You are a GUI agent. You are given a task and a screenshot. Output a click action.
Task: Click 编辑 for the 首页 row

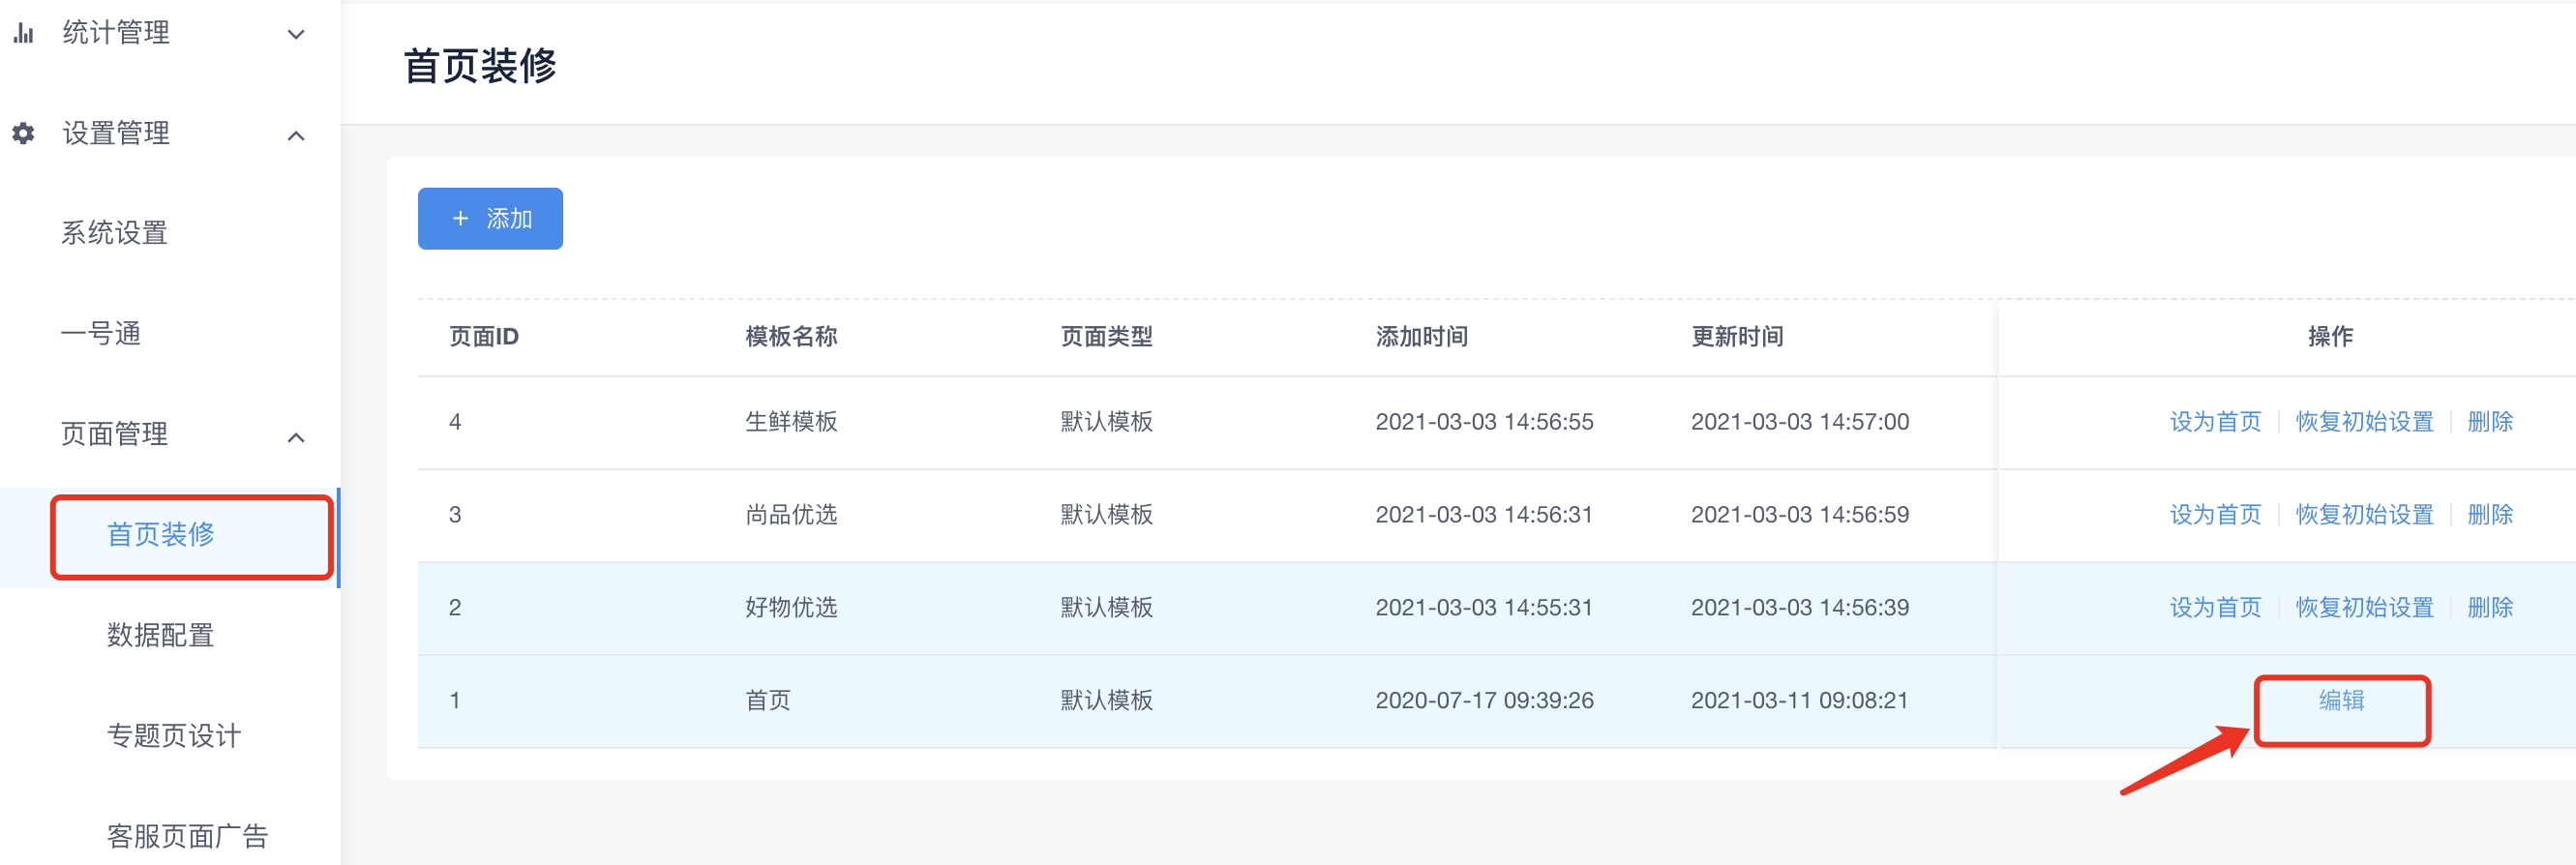[2341, 700]
